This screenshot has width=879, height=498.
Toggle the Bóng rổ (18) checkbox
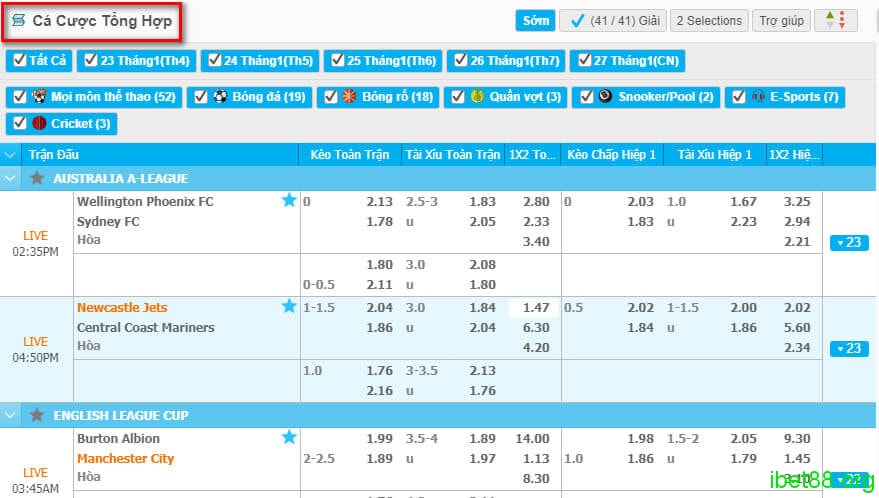[331, 97]
